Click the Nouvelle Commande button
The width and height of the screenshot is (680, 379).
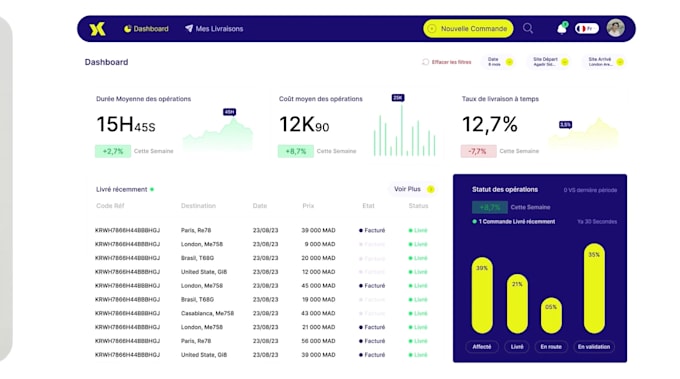tap(468, 29)
